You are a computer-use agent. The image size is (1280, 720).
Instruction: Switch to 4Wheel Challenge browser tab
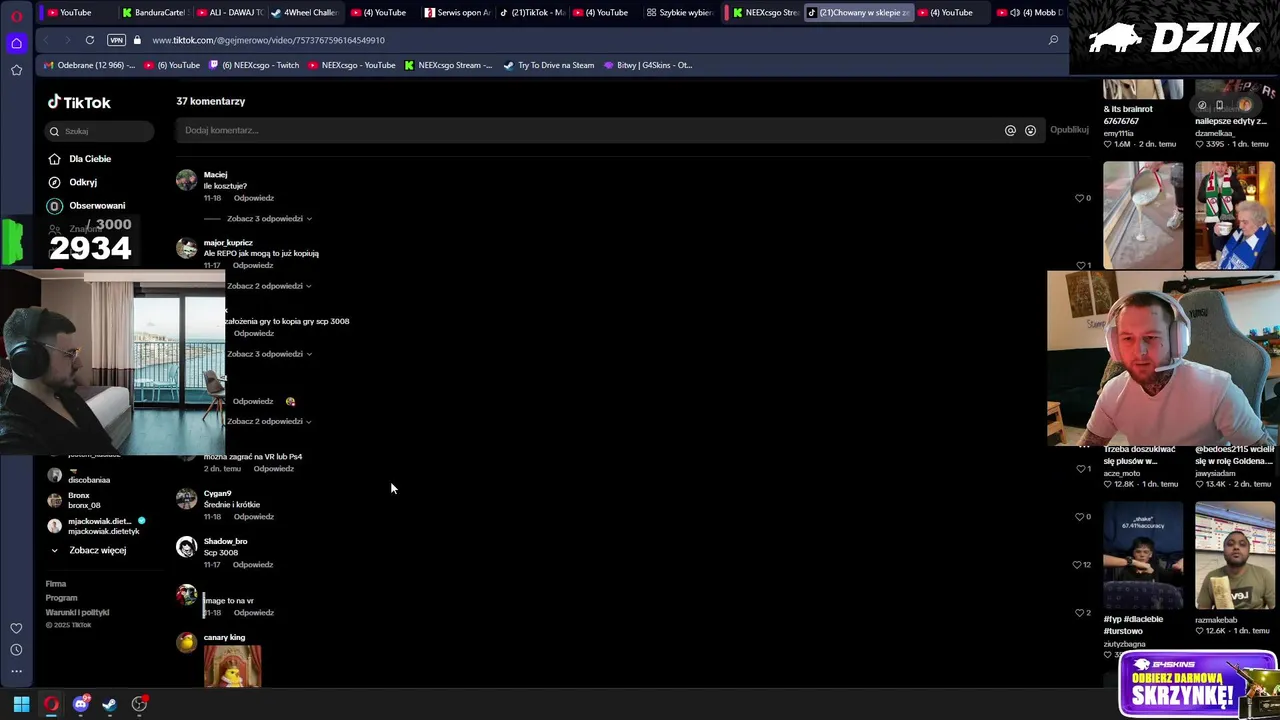303,13
